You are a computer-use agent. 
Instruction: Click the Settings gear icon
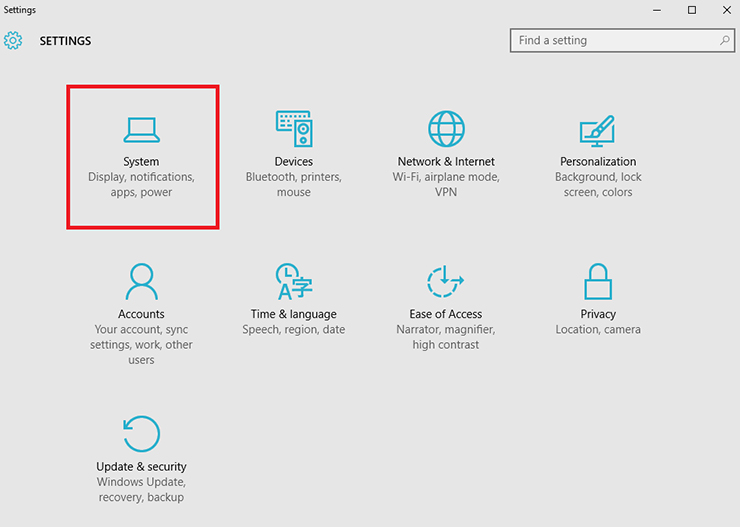tap(13, 41)
